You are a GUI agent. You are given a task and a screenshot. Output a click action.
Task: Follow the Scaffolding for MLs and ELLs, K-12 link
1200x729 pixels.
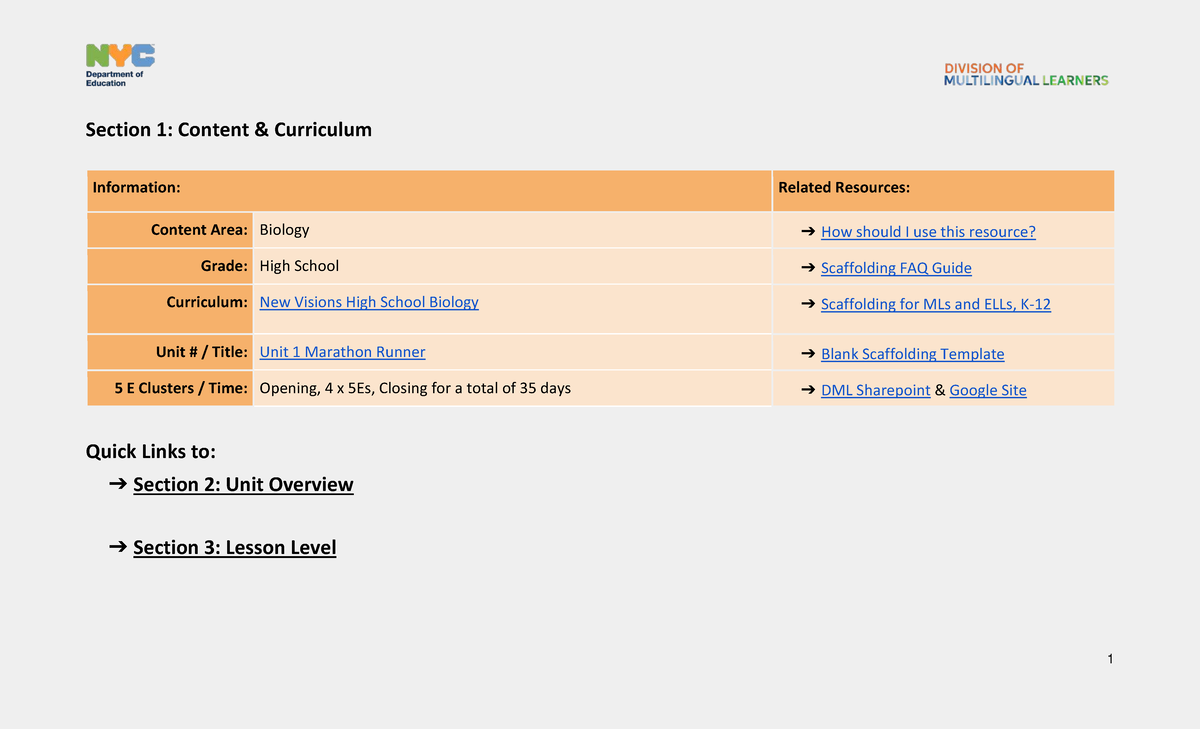tap(935, 304)
